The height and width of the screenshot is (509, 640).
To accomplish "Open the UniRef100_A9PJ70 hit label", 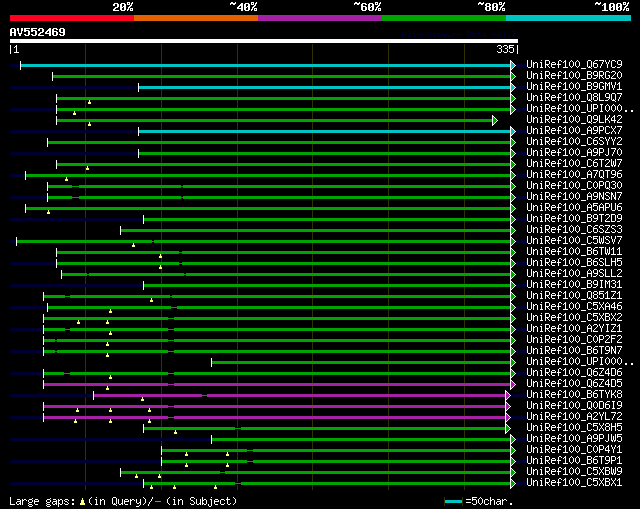I will (574, 153).
